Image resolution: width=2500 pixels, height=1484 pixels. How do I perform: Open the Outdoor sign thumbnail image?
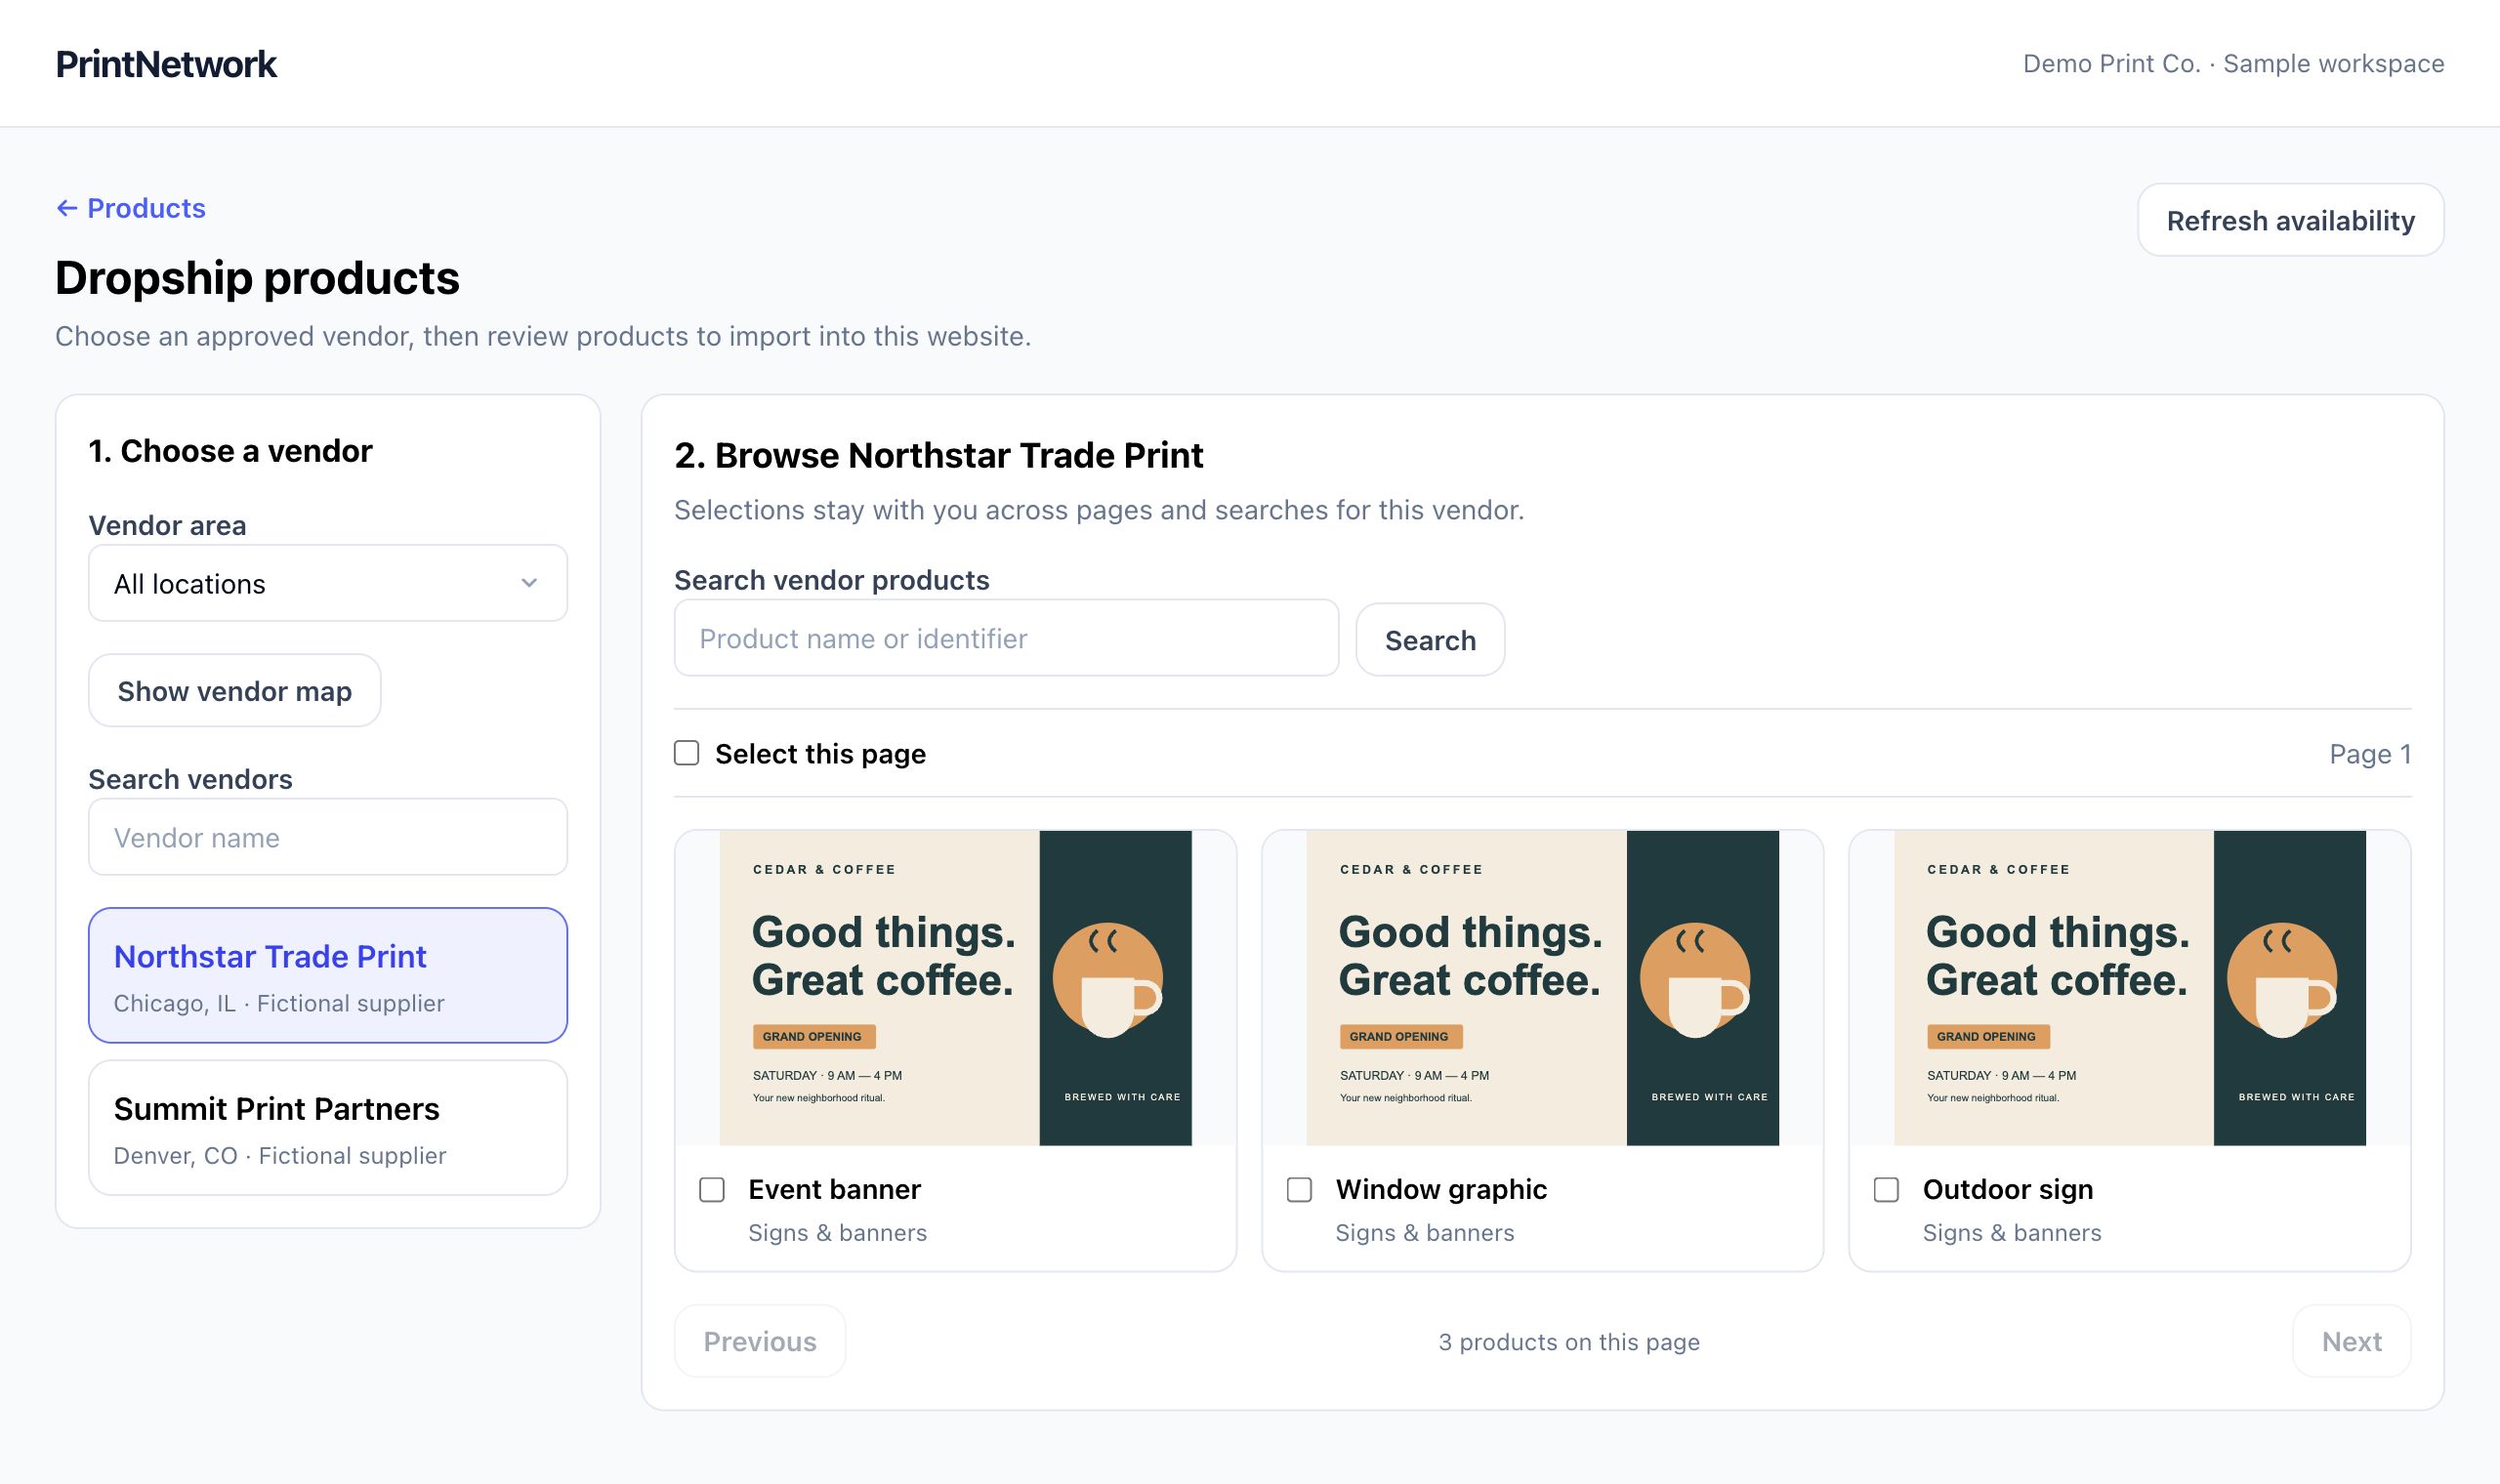2129,988
